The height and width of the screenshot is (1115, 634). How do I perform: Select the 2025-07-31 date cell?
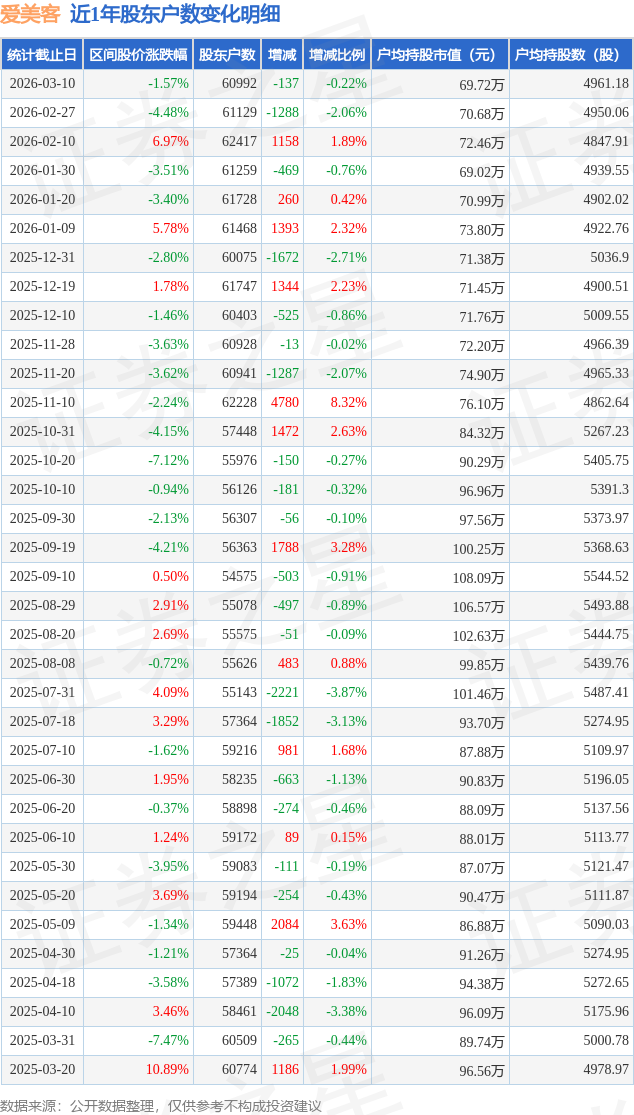[x=41, y=693]
